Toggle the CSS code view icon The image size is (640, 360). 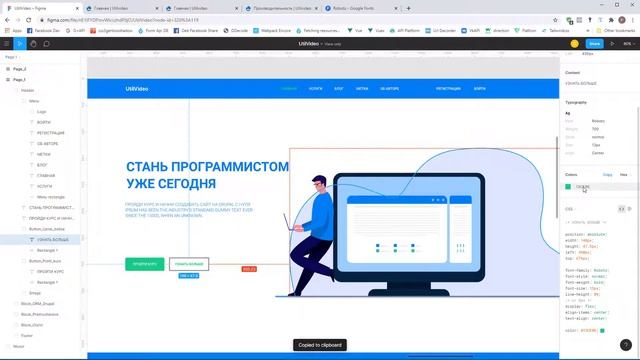(621, 209)
